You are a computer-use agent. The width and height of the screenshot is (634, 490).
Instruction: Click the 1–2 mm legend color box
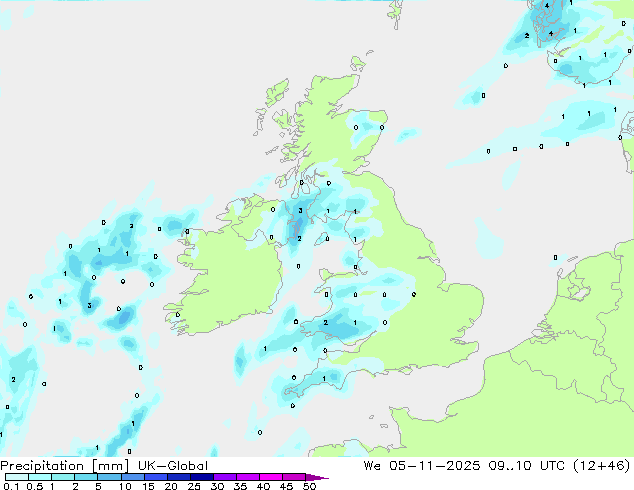coord(63,477)
